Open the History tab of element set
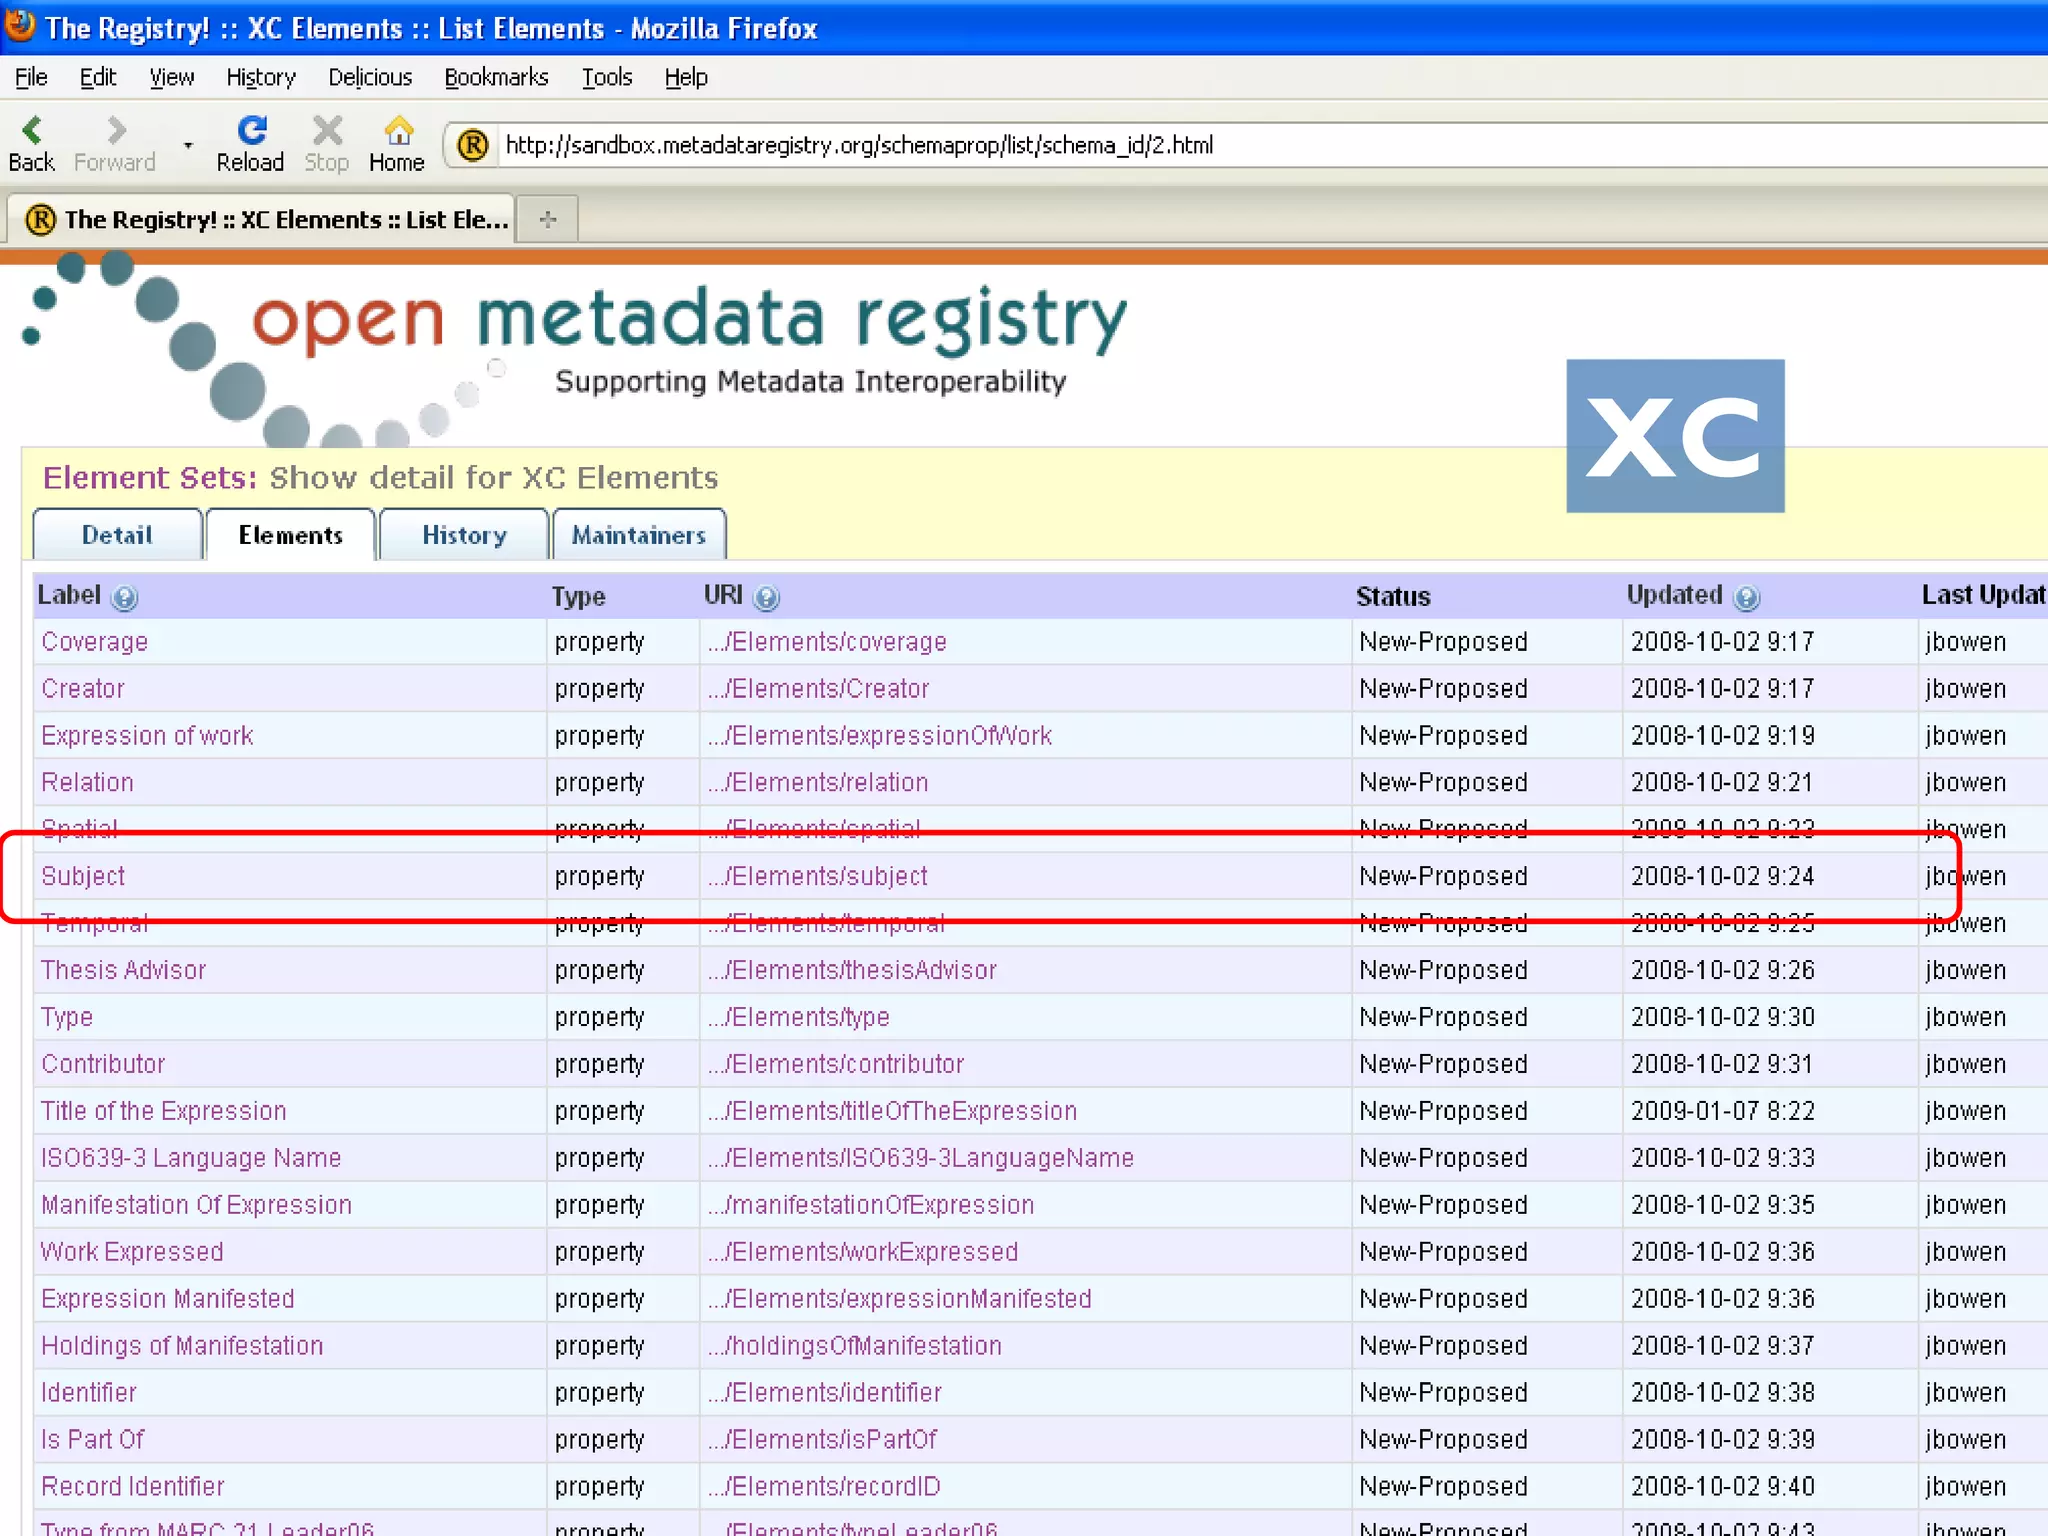The width and height of the screenshot is (2048, 1536). [x=464, y=535]
